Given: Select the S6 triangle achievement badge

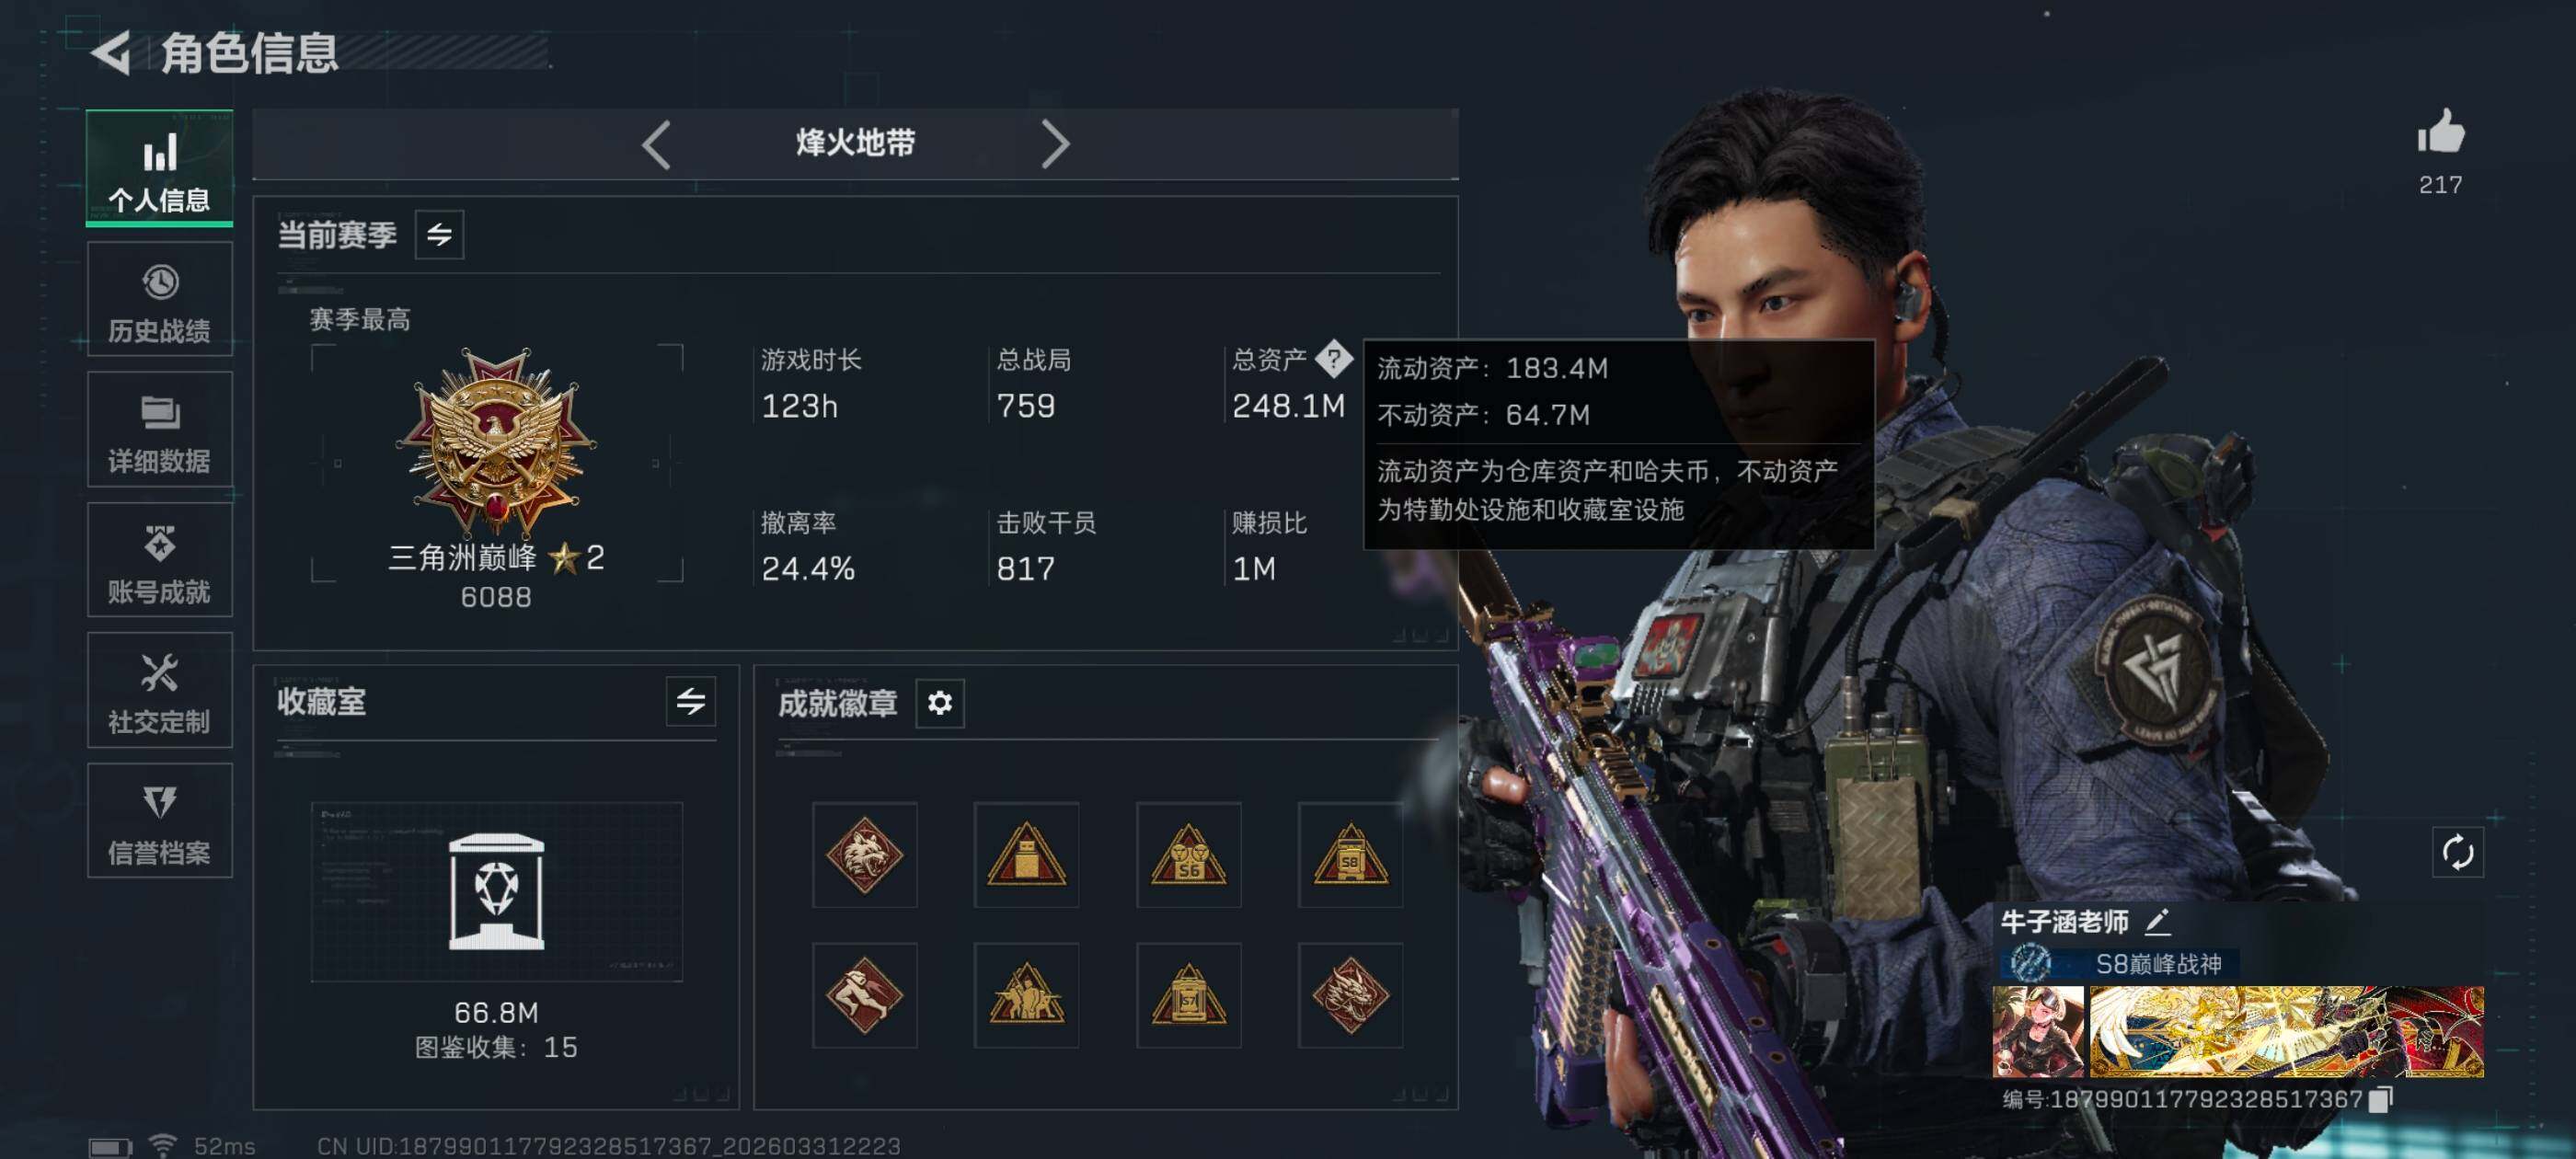Looking at the screenshot, I should (x=1188, y=854).
